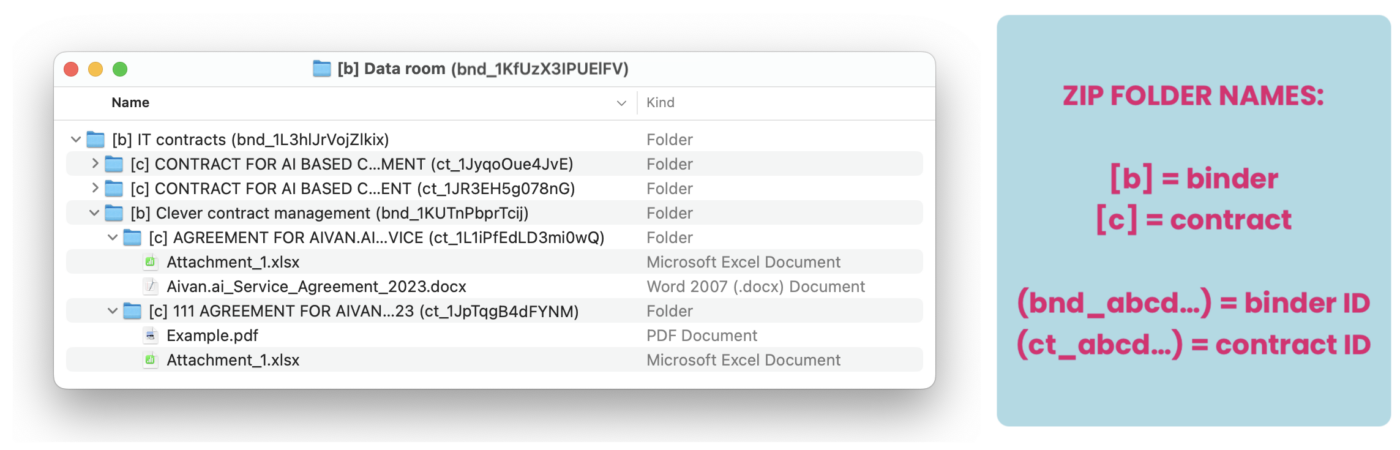Expand the ct_1JyqoOue4JvE contract folder

click(x=95, y=164)
